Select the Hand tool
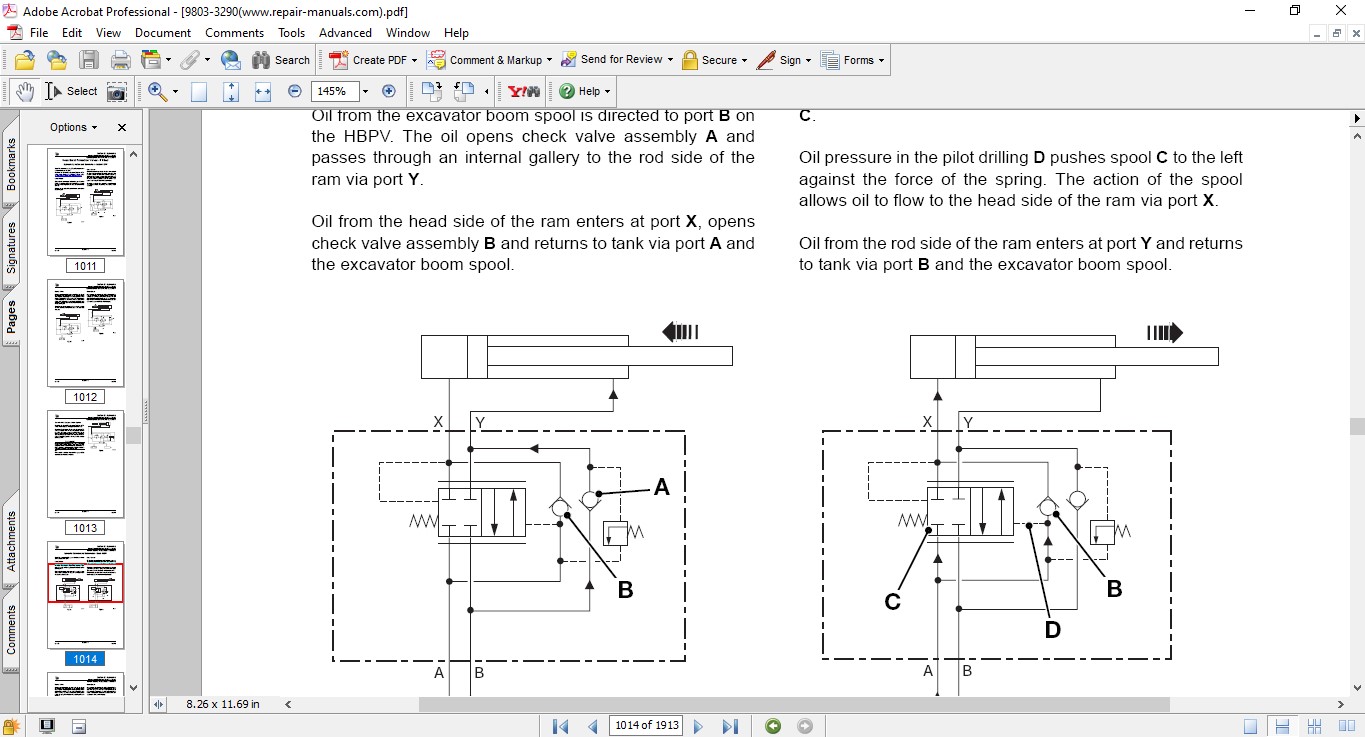 click(25, 91)
